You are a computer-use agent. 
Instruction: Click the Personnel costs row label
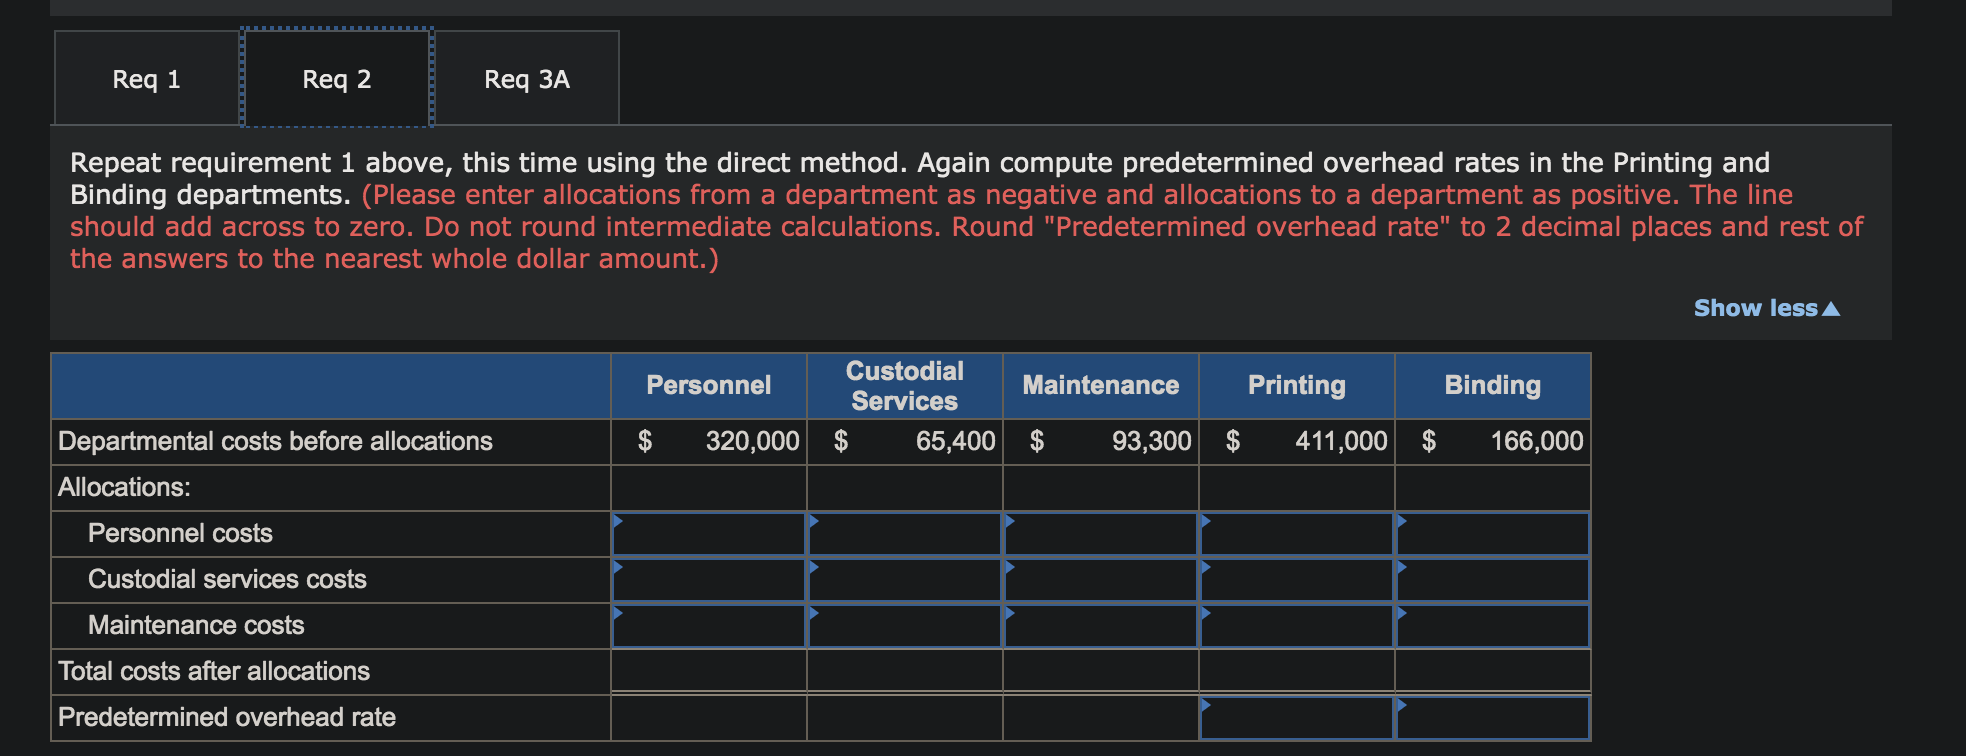coord(180,533)
